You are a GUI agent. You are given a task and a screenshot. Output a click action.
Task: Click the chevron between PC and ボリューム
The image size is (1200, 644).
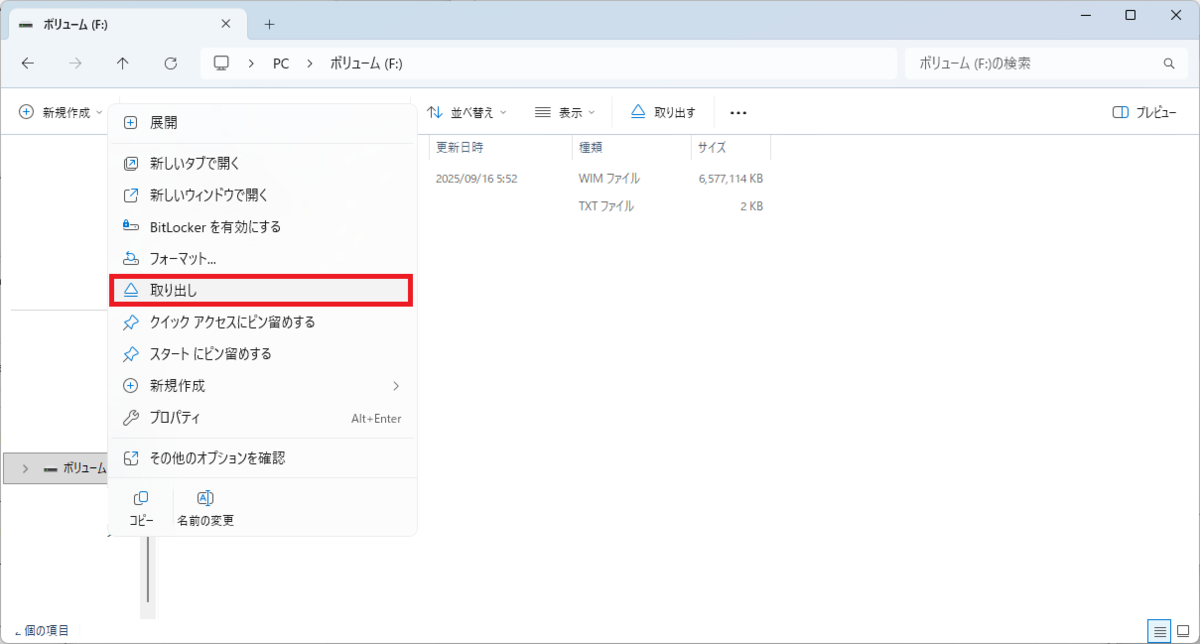310,63
